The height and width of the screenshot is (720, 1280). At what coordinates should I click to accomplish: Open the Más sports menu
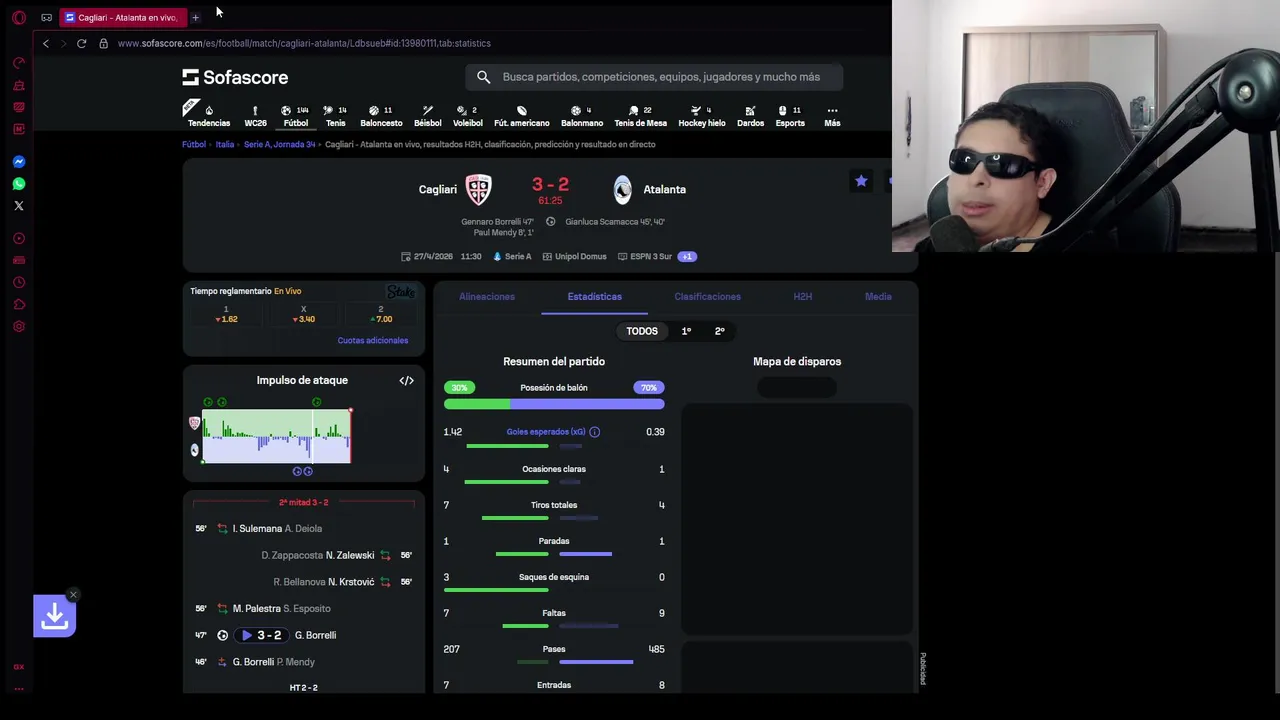point(832,116)
